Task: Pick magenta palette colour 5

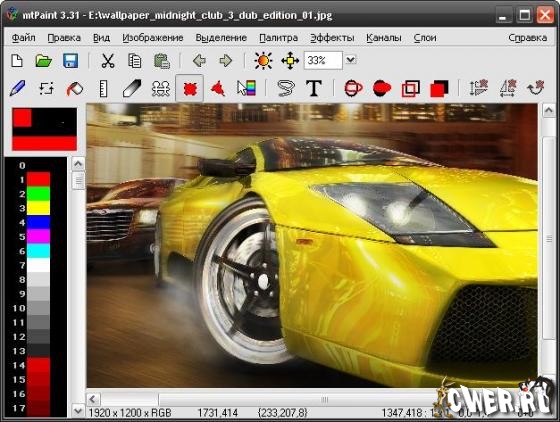Action: pos(39,237)
